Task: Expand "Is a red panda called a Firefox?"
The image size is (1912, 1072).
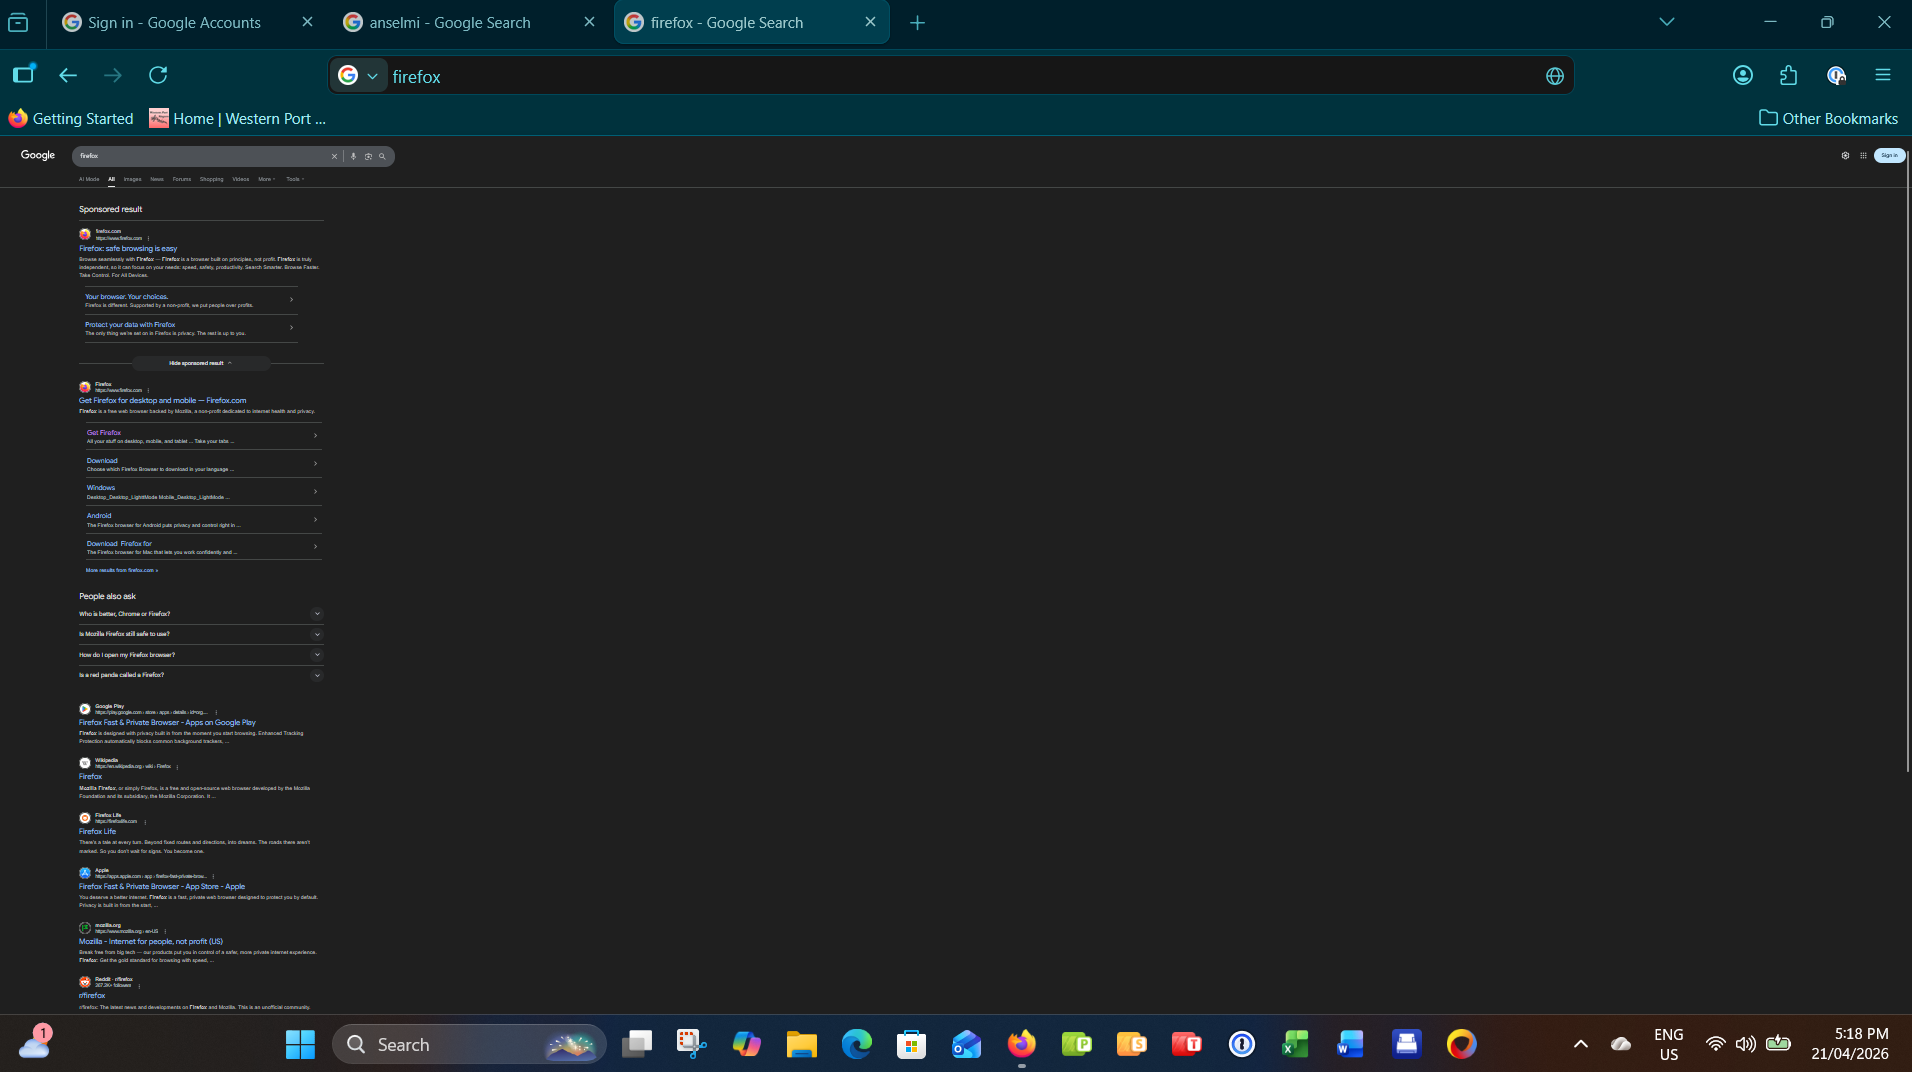Action: [200, 675]
